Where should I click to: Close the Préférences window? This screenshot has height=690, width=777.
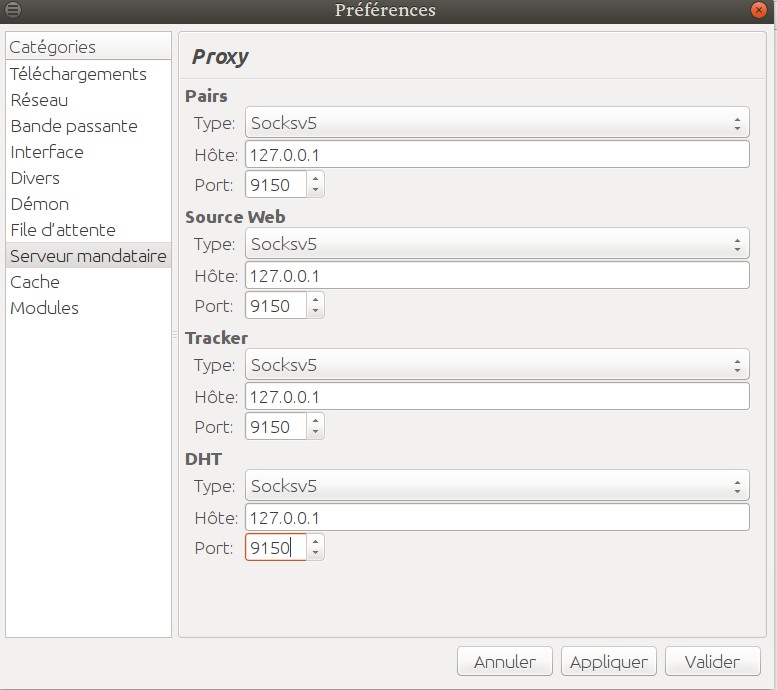(x=759, y=10)
